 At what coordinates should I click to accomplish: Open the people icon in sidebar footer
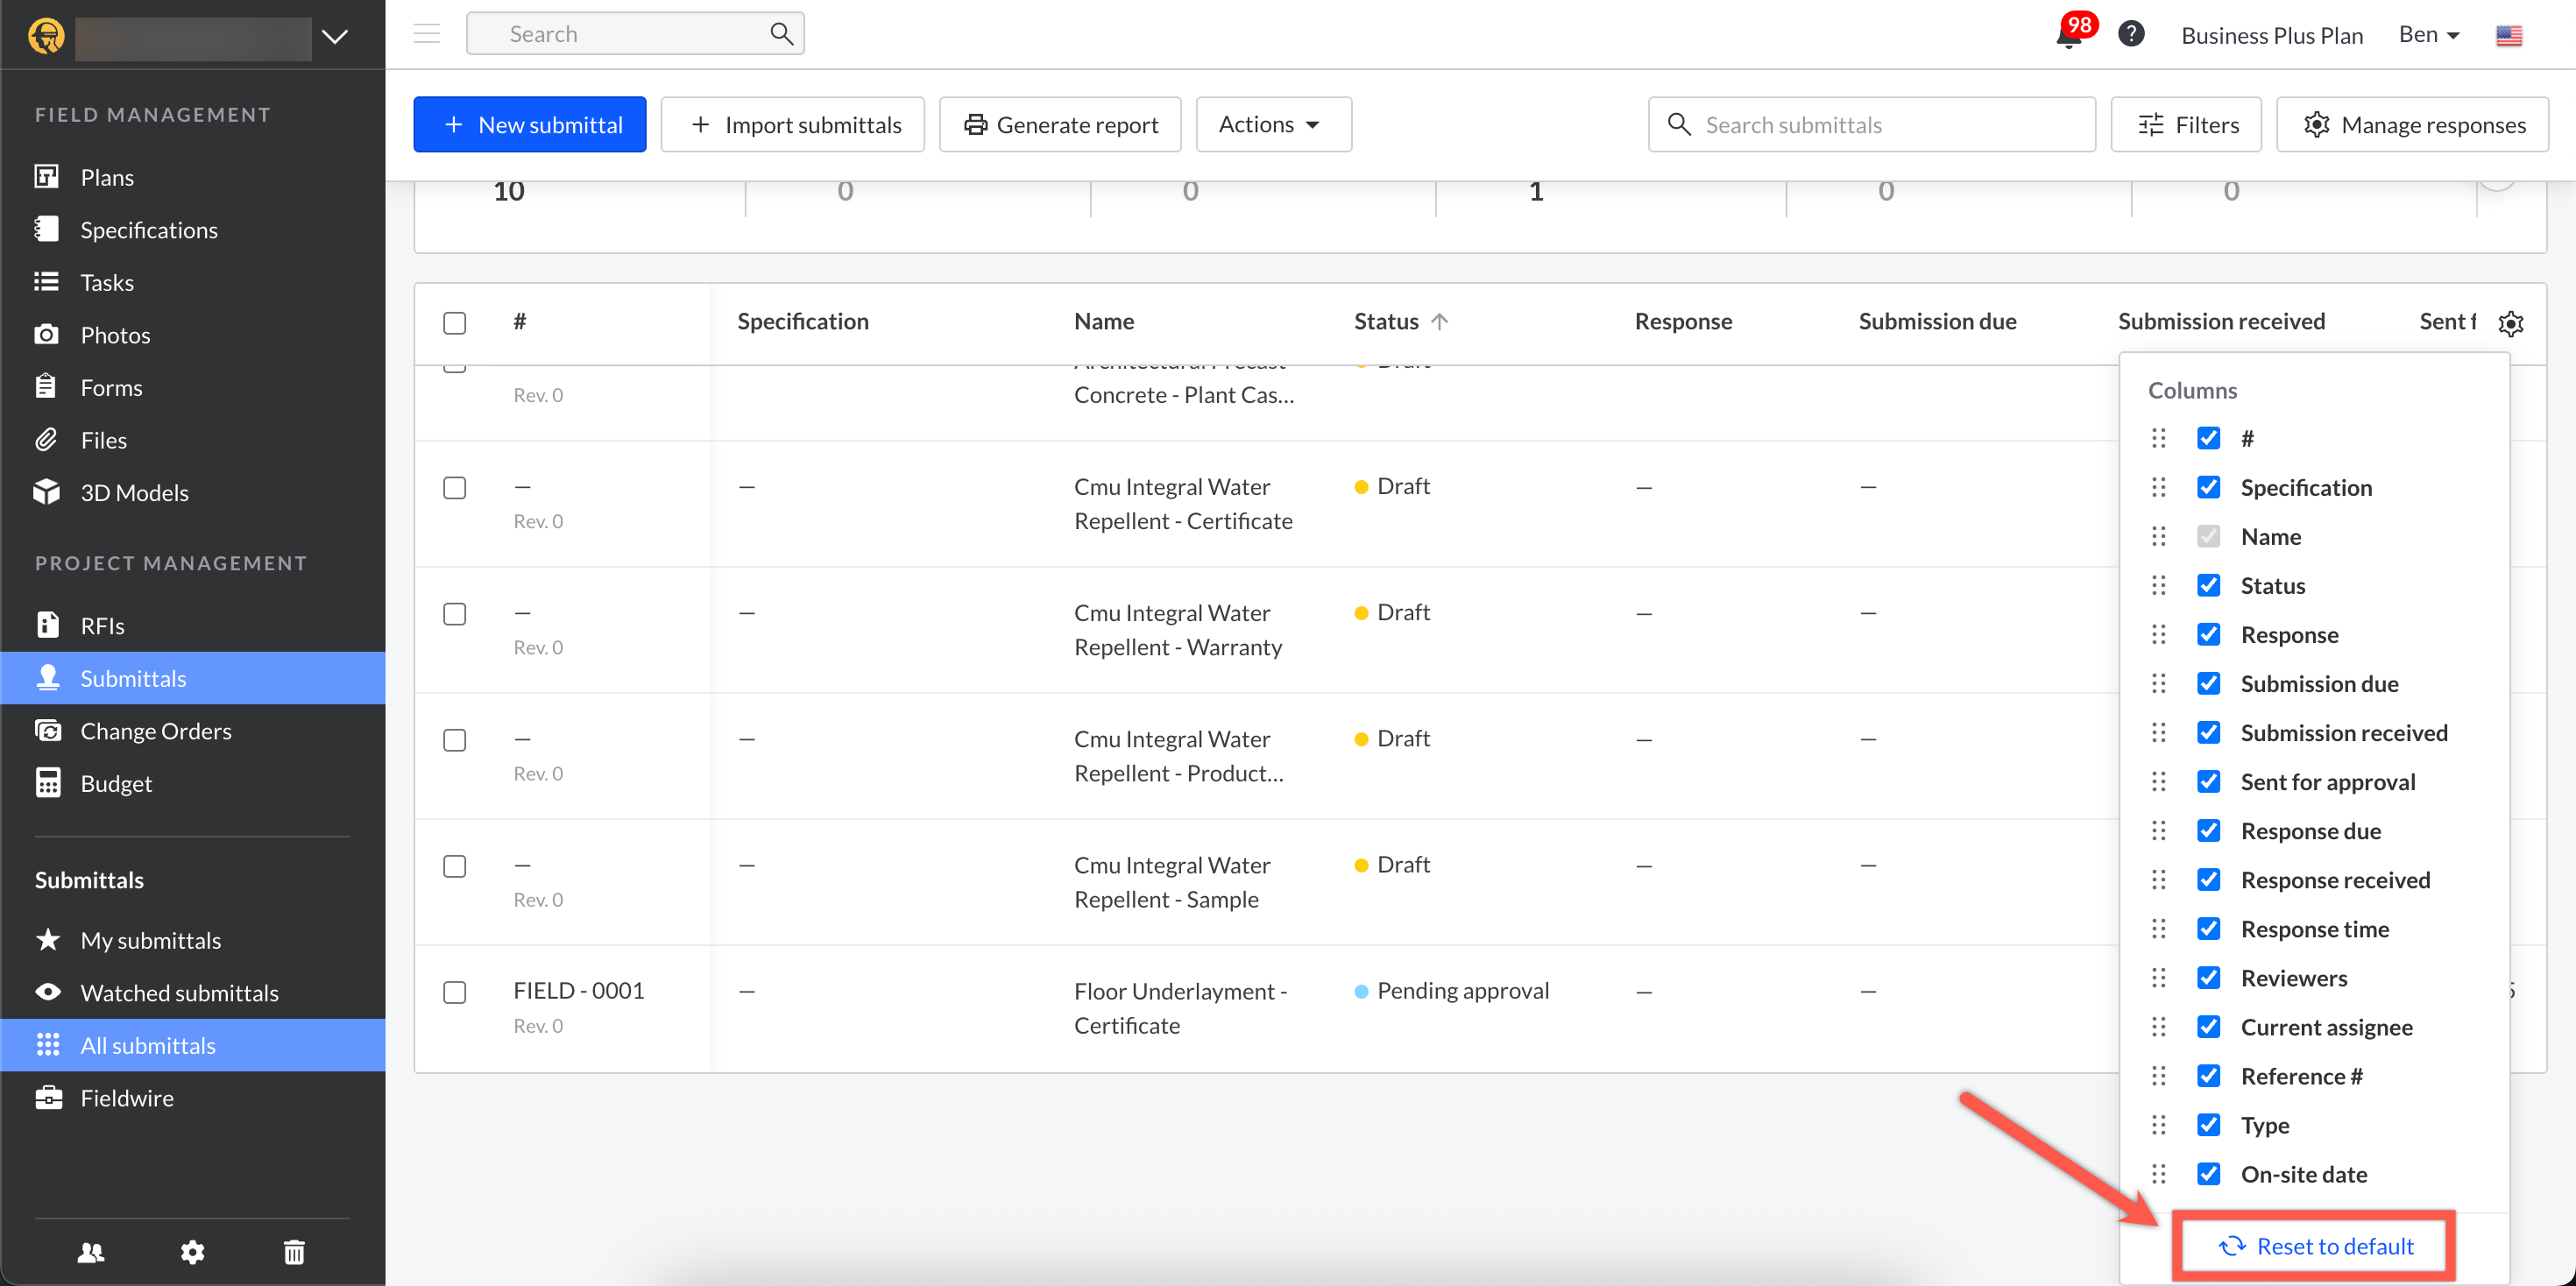[x=91, y=1251]
